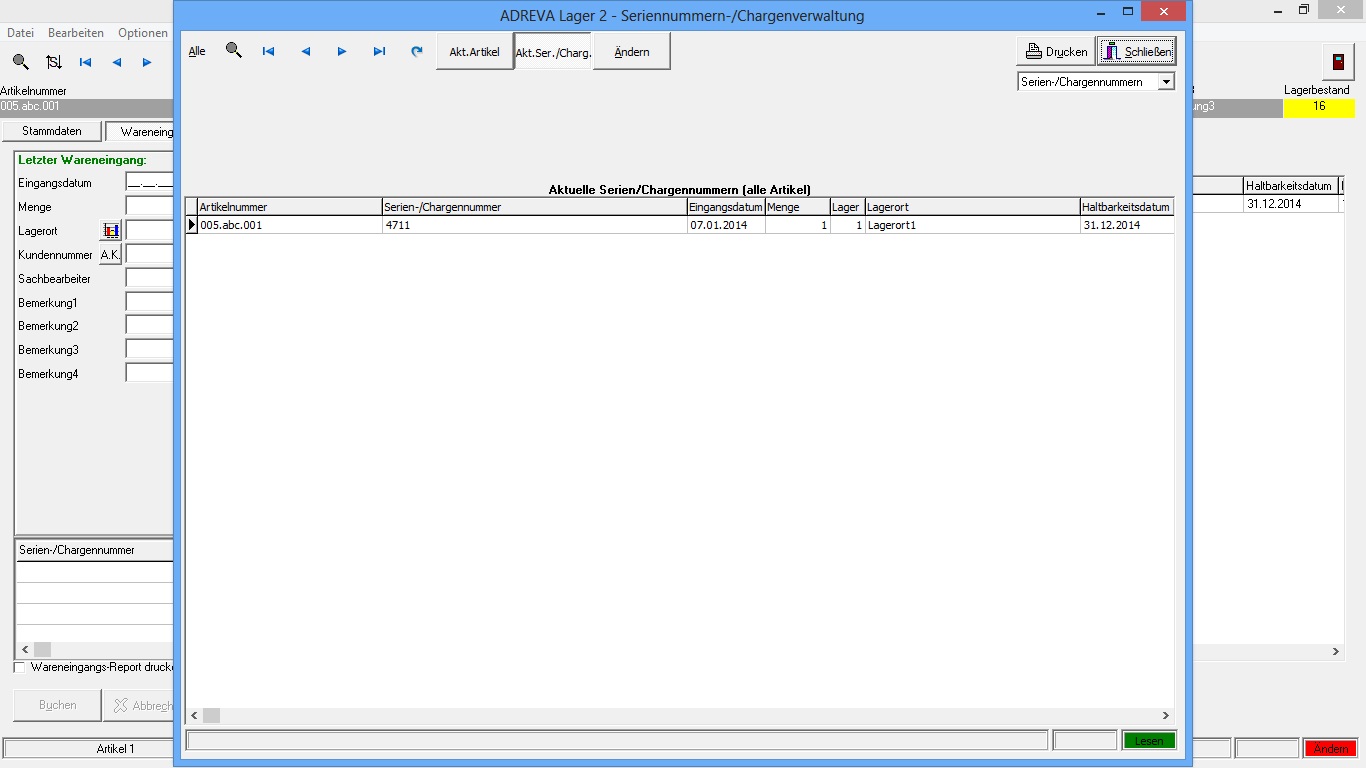The height and width of the screenshot is (768, 1366).
Task: Open Bearbeiten menu in main window
Action: pos(76,33)
